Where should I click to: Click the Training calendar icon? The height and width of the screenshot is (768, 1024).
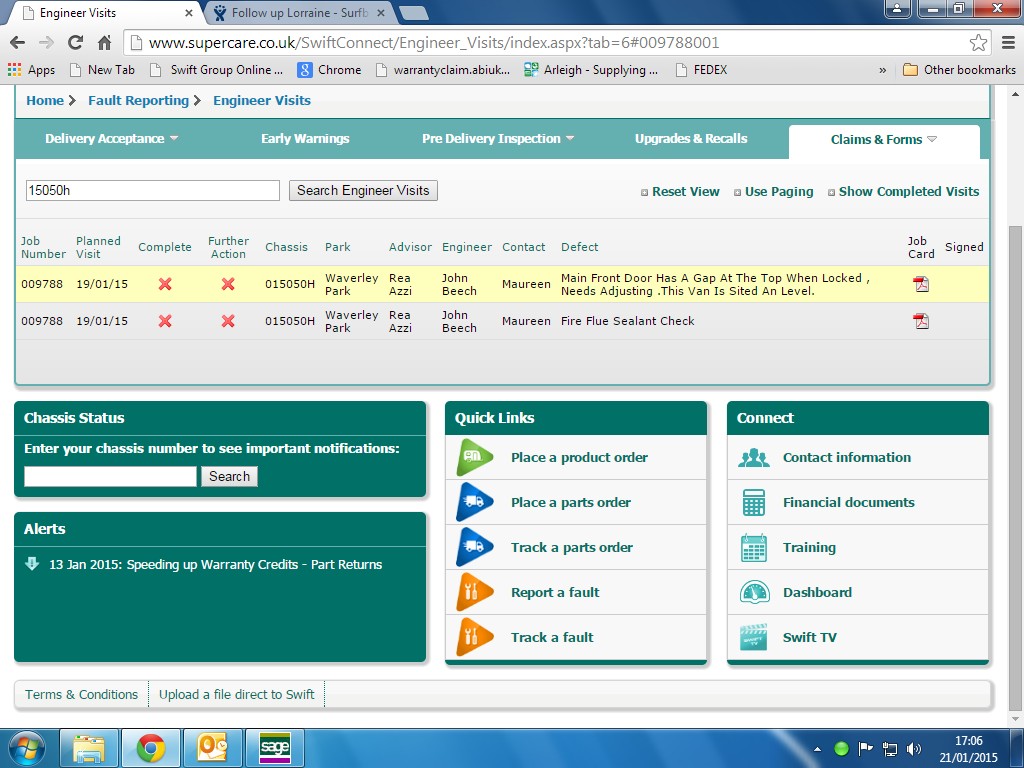754,548
